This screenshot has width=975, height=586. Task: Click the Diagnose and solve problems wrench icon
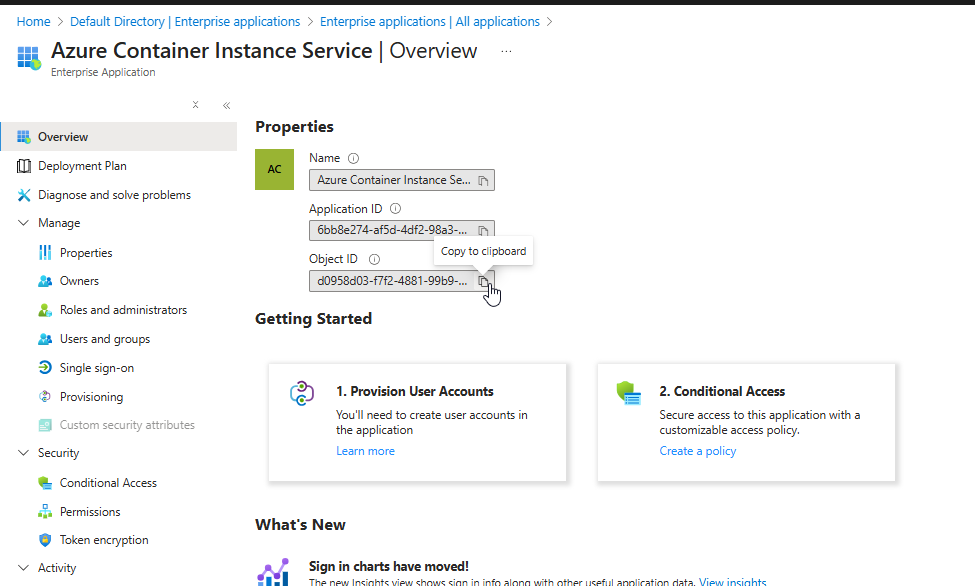point(24,195)
